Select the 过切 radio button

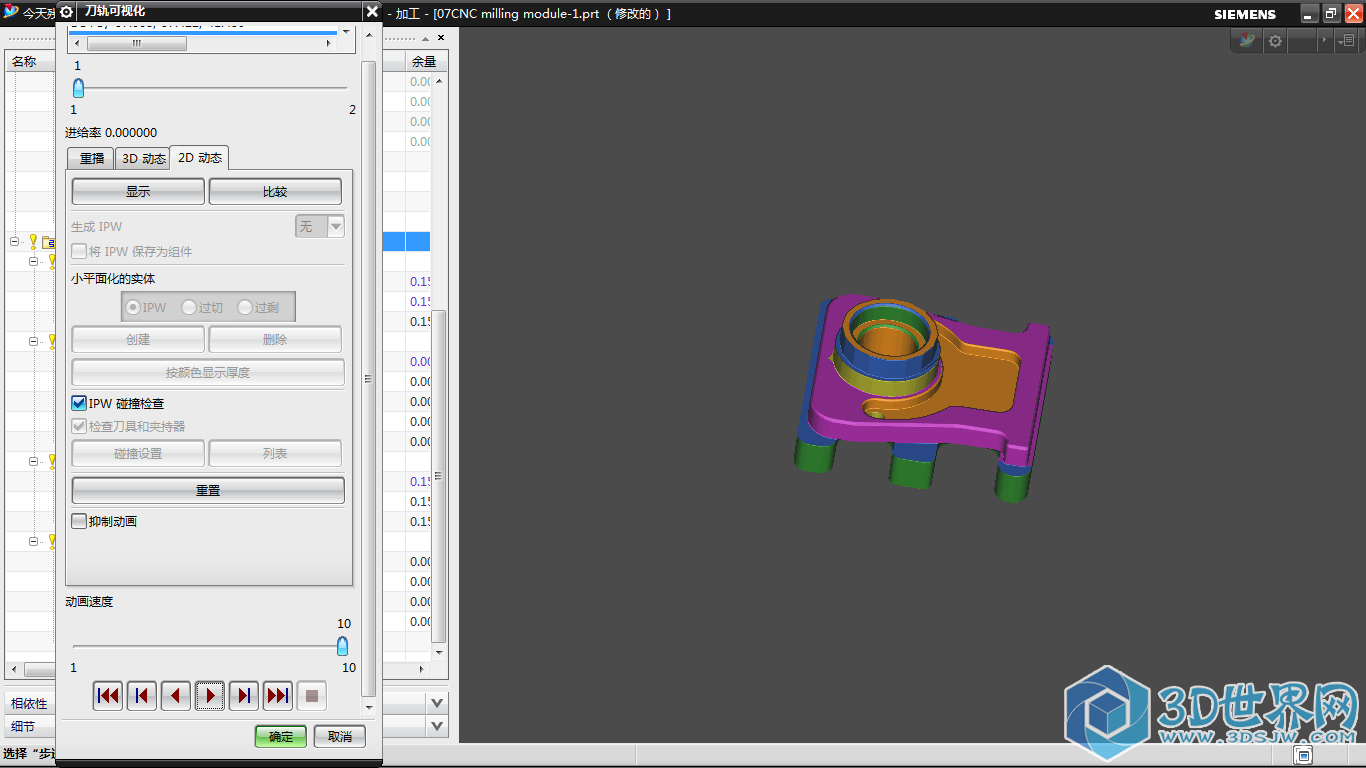(189, 307)
